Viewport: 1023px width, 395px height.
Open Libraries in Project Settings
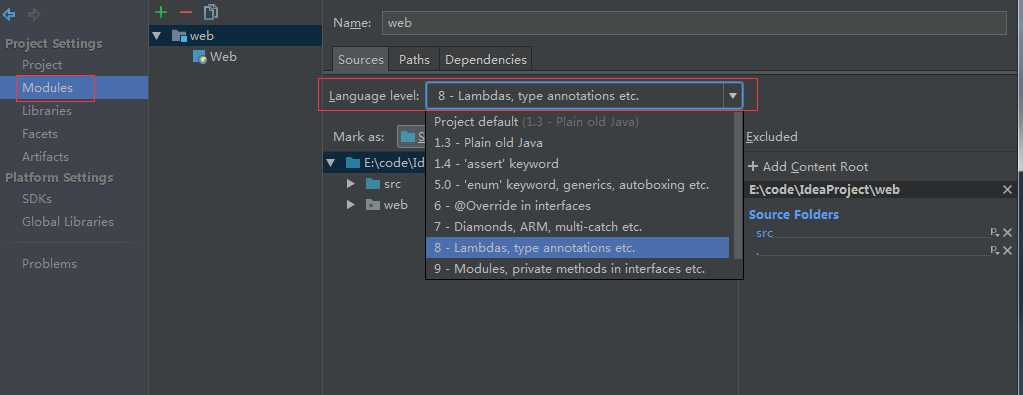[x=47, y=111]
